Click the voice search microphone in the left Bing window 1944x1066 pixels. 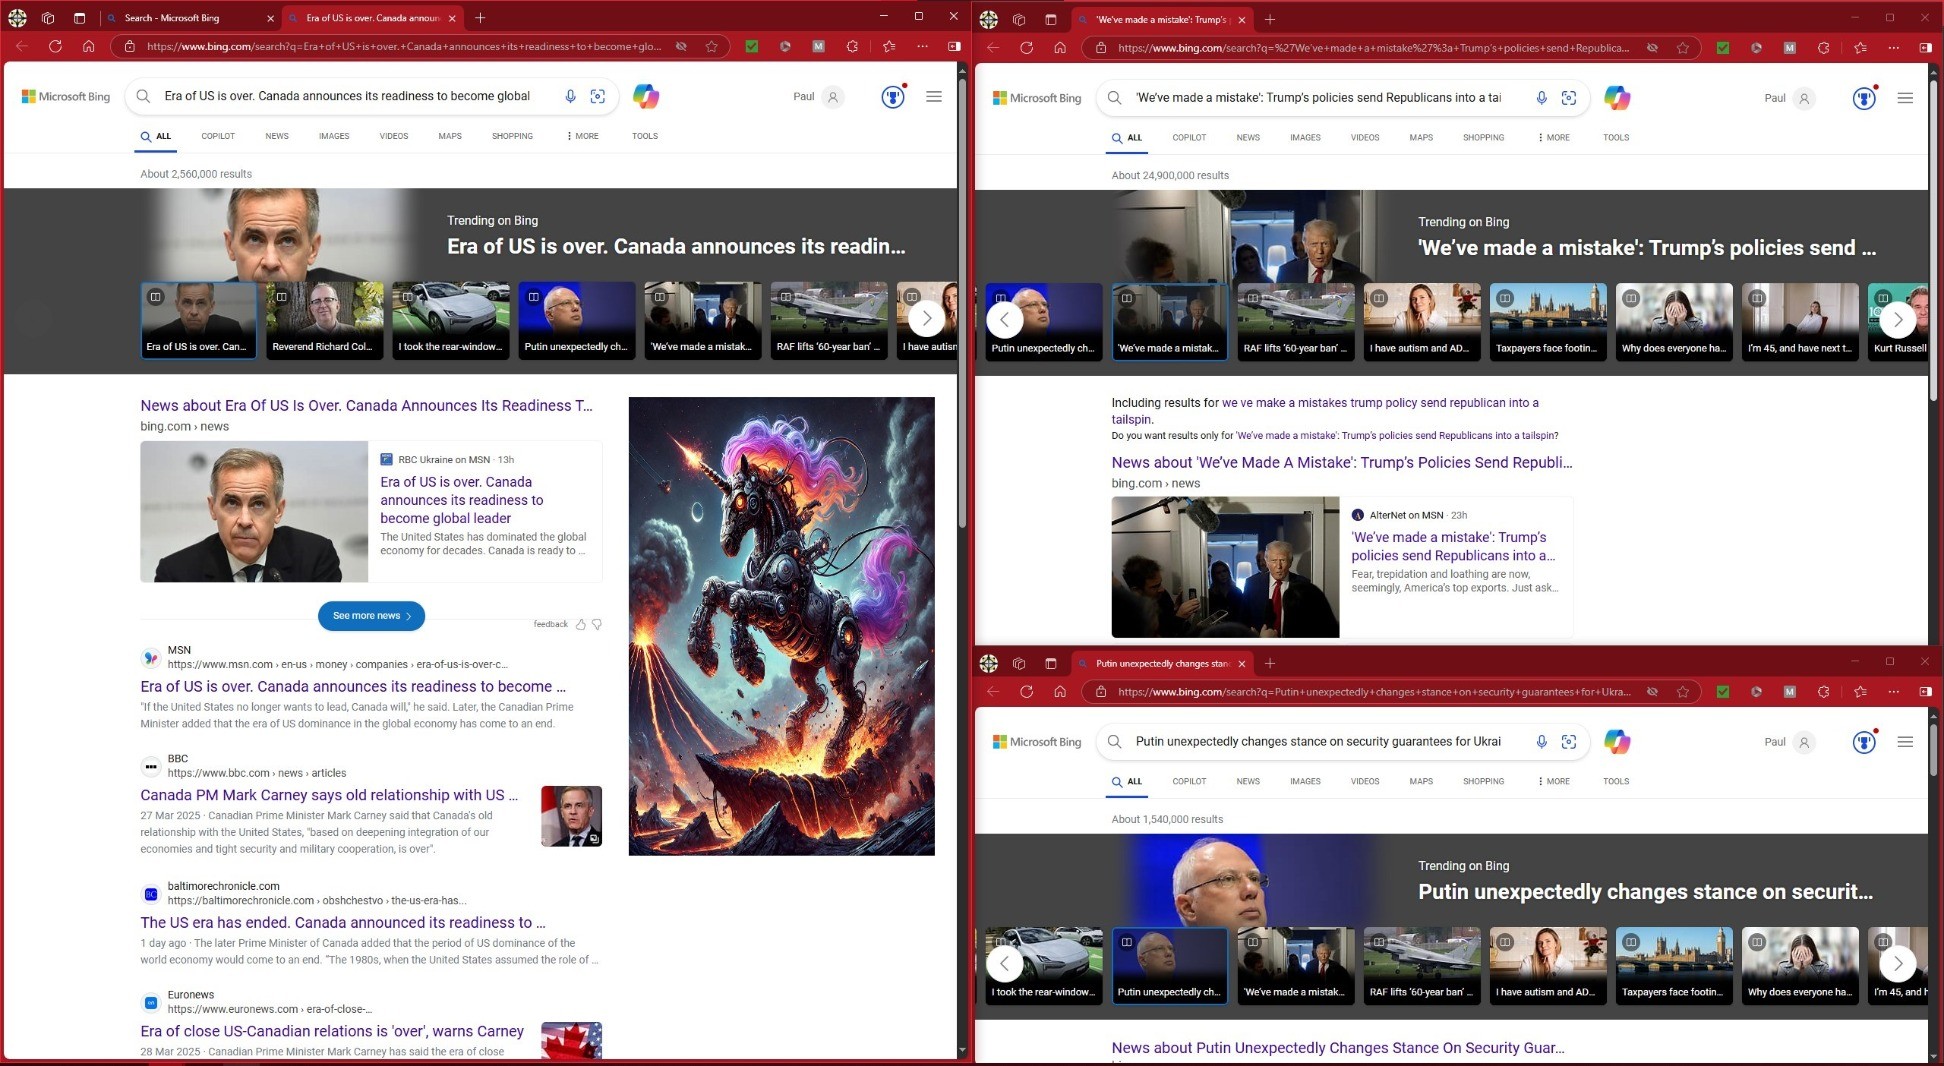(x=570, y=96)
